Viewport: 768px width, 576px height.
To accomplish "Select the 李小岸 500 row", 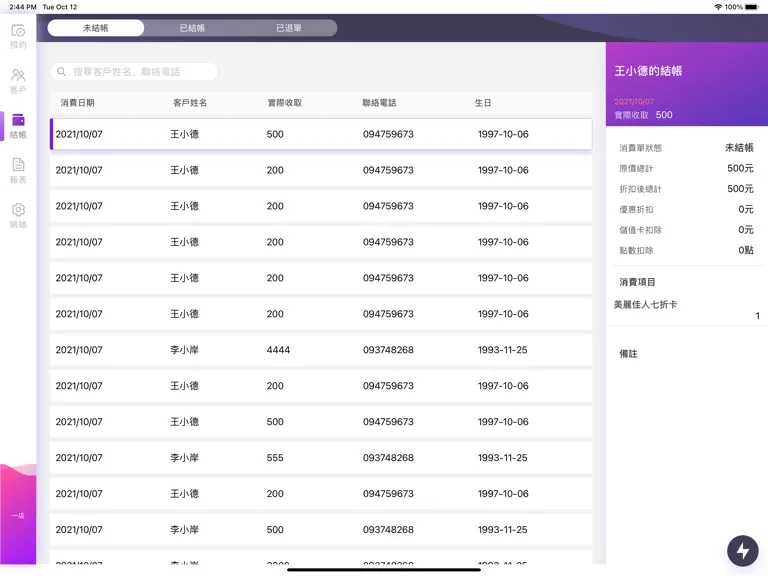I will (321, 529).
